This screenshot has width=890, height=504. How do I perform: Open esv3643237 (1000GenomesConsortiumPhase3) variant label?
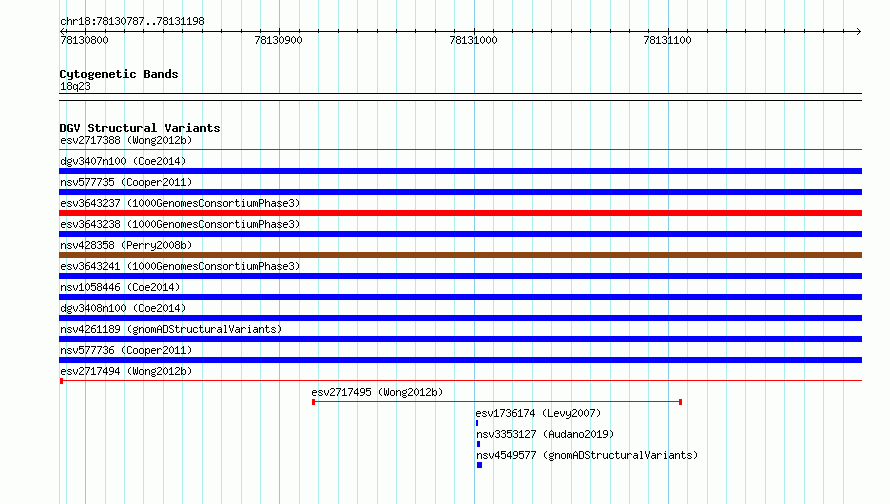(180, 203)
